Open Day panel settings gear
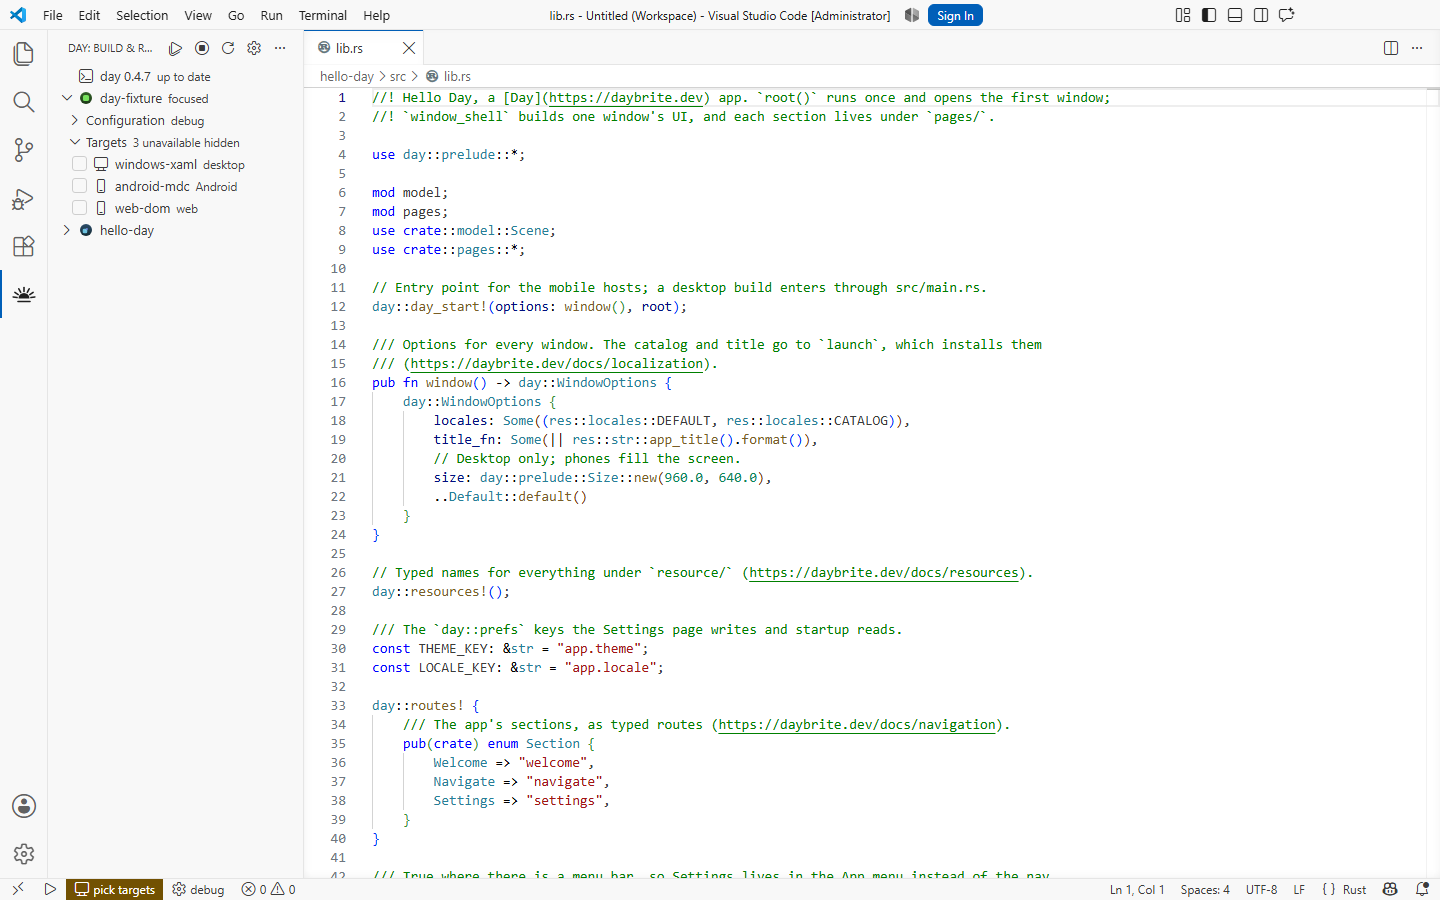Image resolution: width=1440 pixels, height=900 pixels. click(x=254, y=48)
